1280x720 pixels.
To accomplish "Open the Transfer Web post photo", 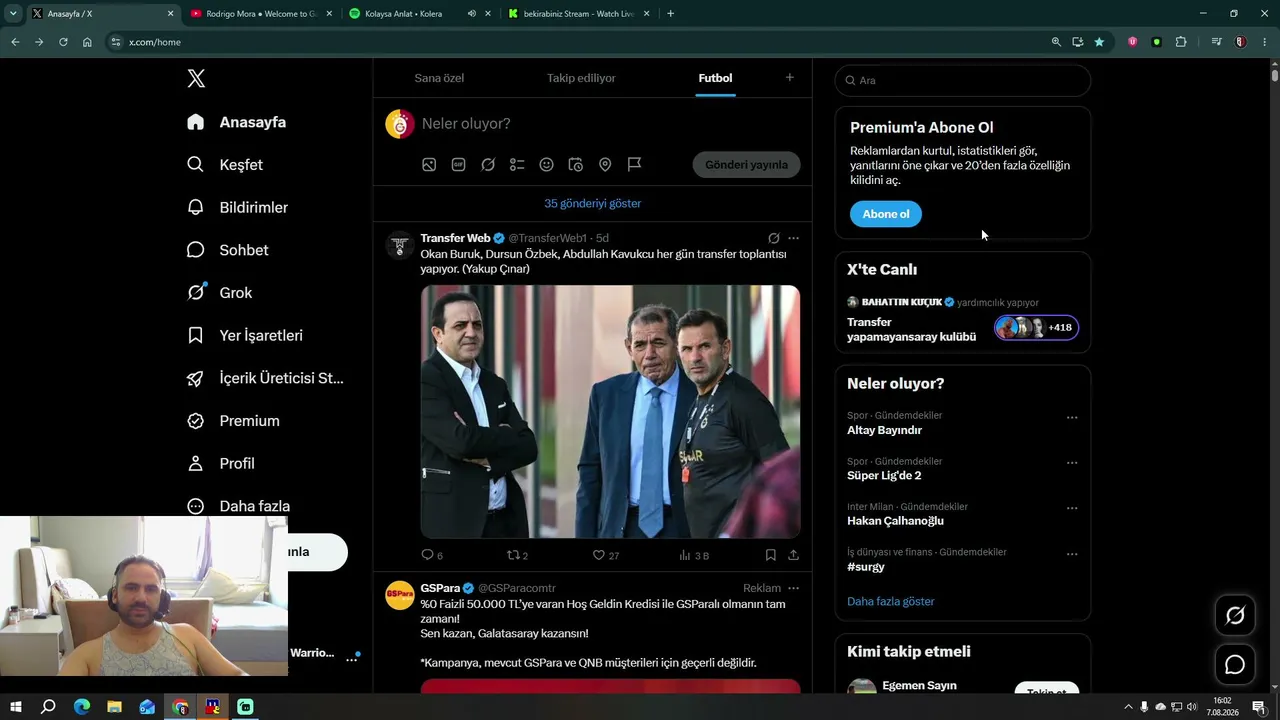I will point(610,412).
